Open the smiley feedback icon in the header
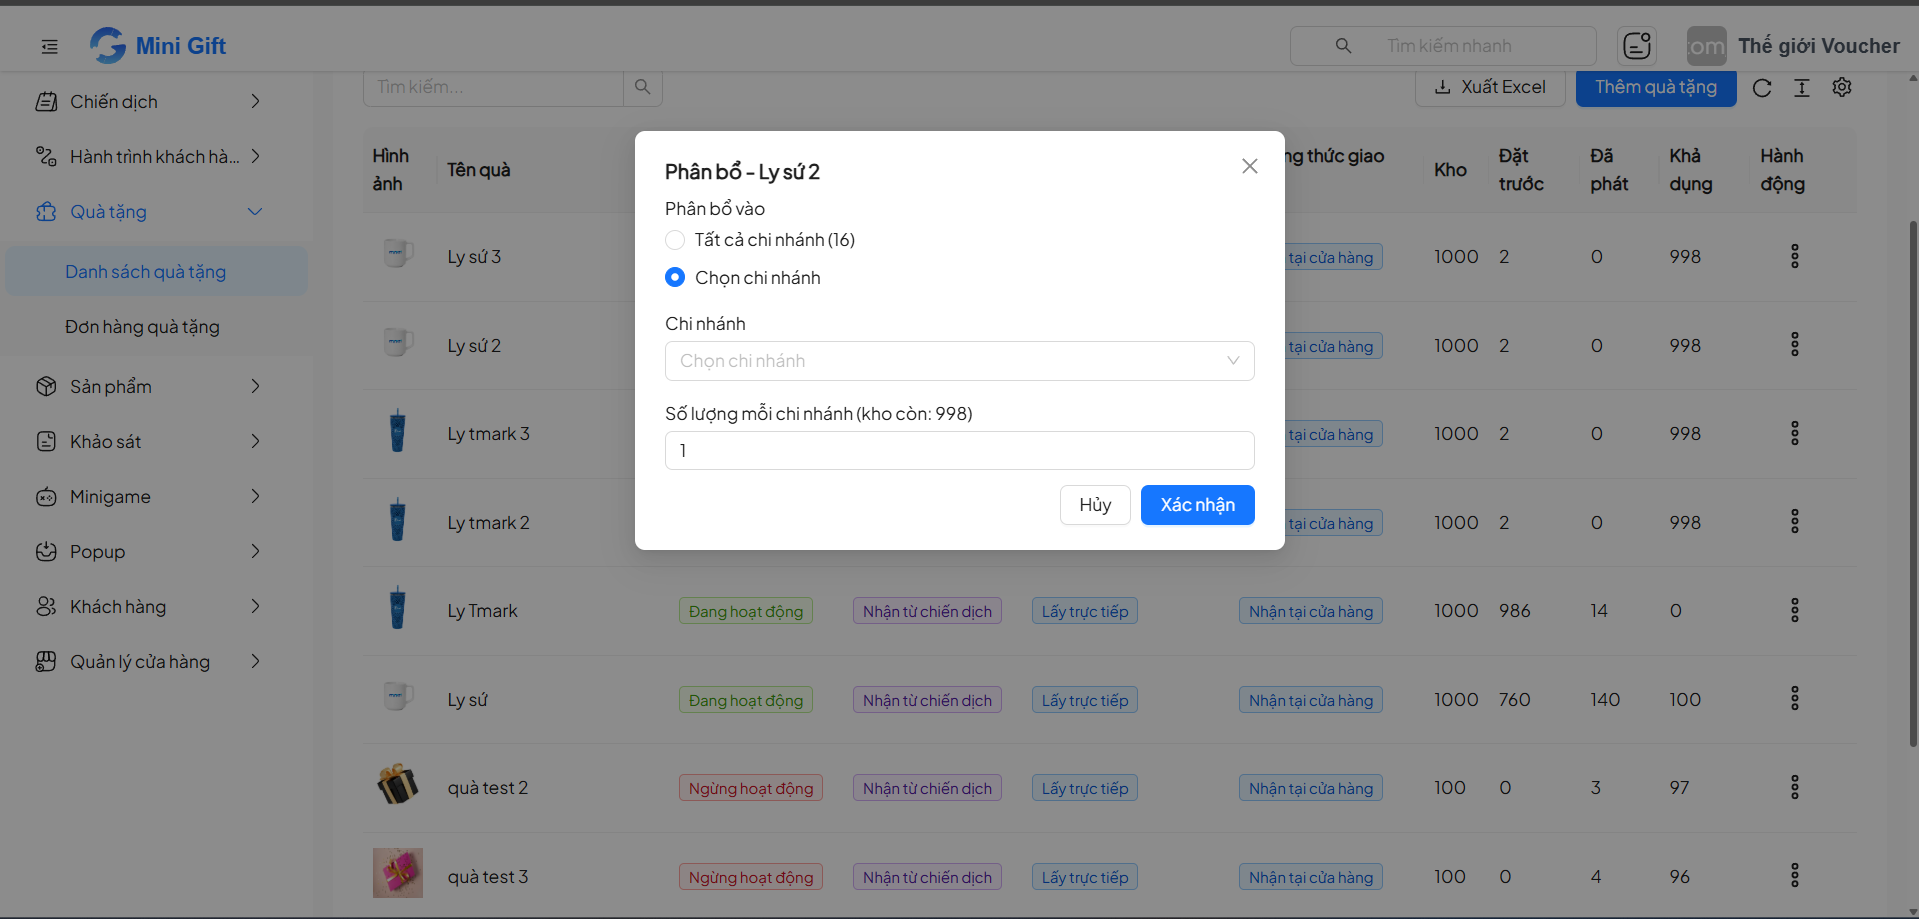The width and height of the screenshot is (1919, 919). [1637, 46]
